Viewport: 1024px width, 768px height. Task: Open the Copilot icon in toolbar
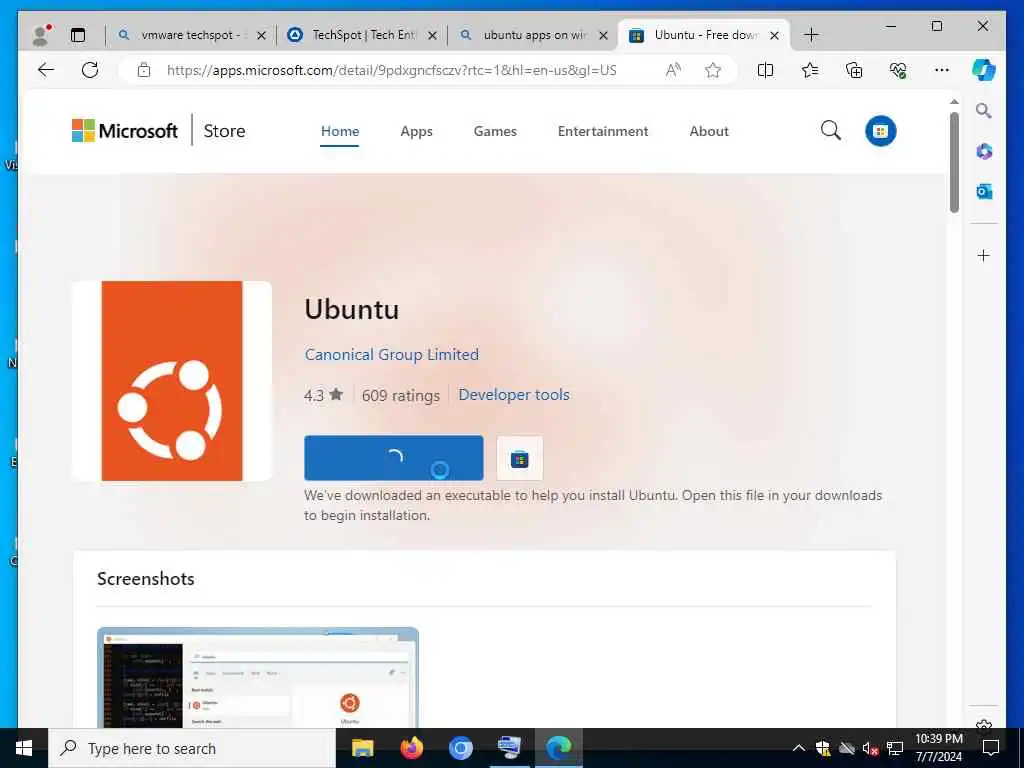[x=984, y=70]
